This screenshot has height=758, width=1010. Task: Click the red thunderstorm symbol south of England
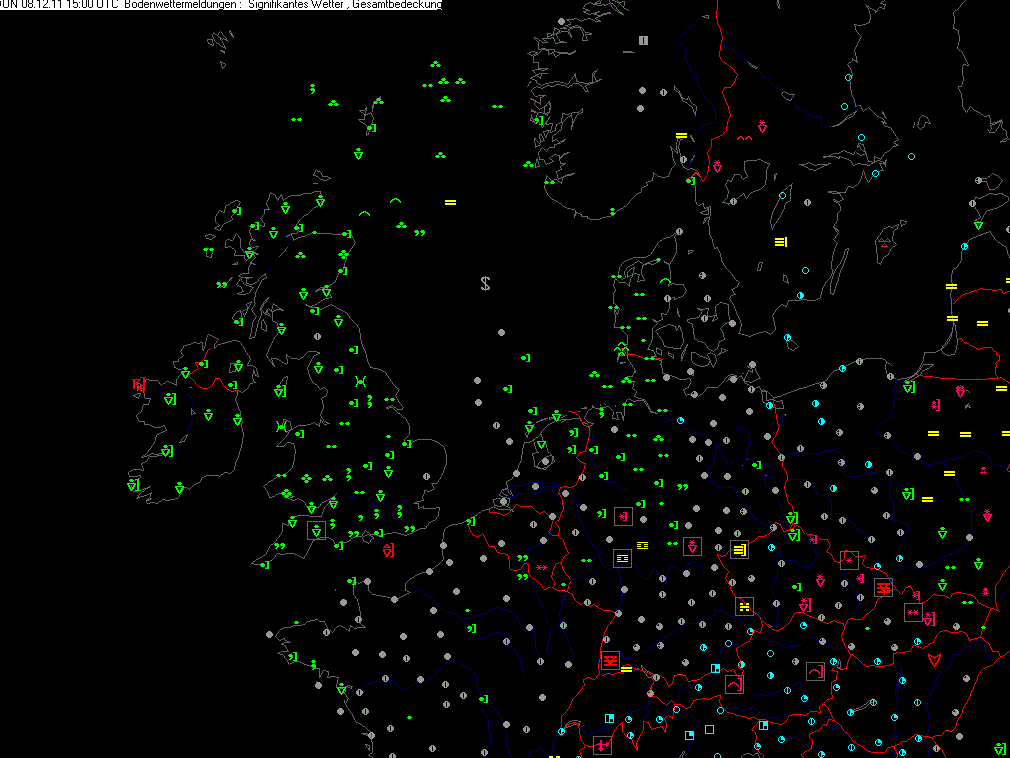coord(388,550)
